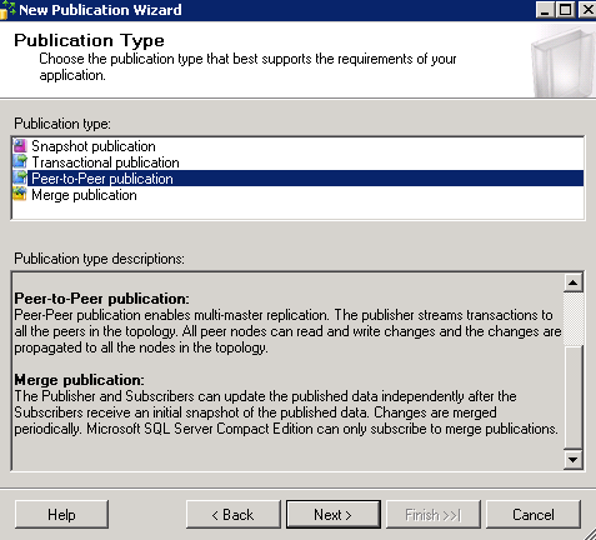Maximize the wizard window

[x=565, y=10]
